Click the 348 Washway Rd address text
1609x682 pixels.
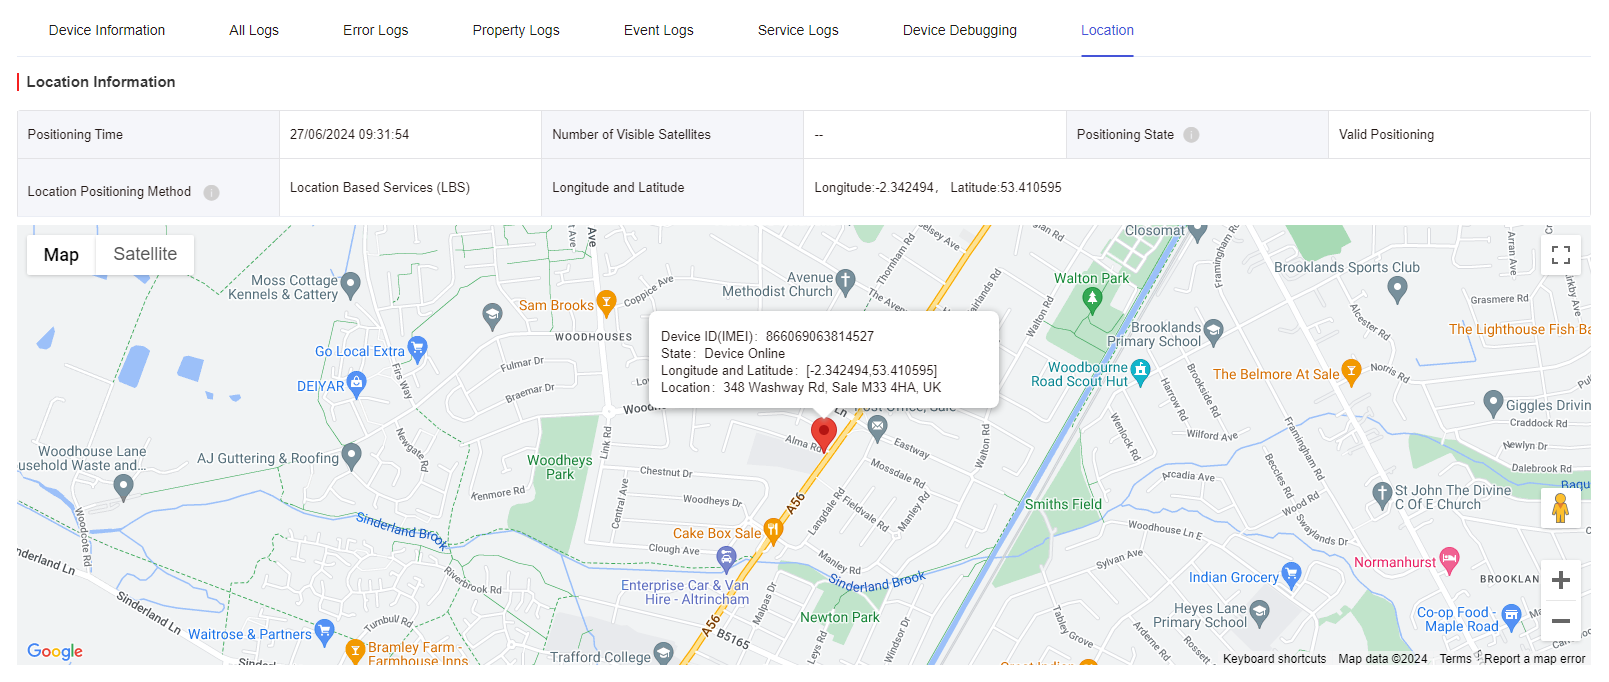pos(832,388)
